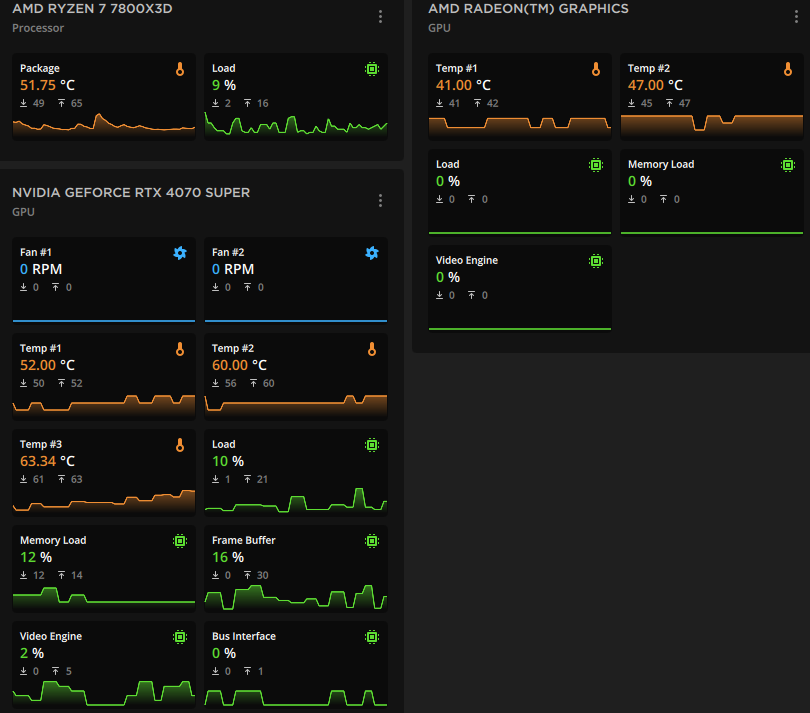Open the NVIDIA GeForce RTX 4070 Super menu
The width and height of the screenshot is (810, 713).
pyautogui.click(x=380, y=200)
